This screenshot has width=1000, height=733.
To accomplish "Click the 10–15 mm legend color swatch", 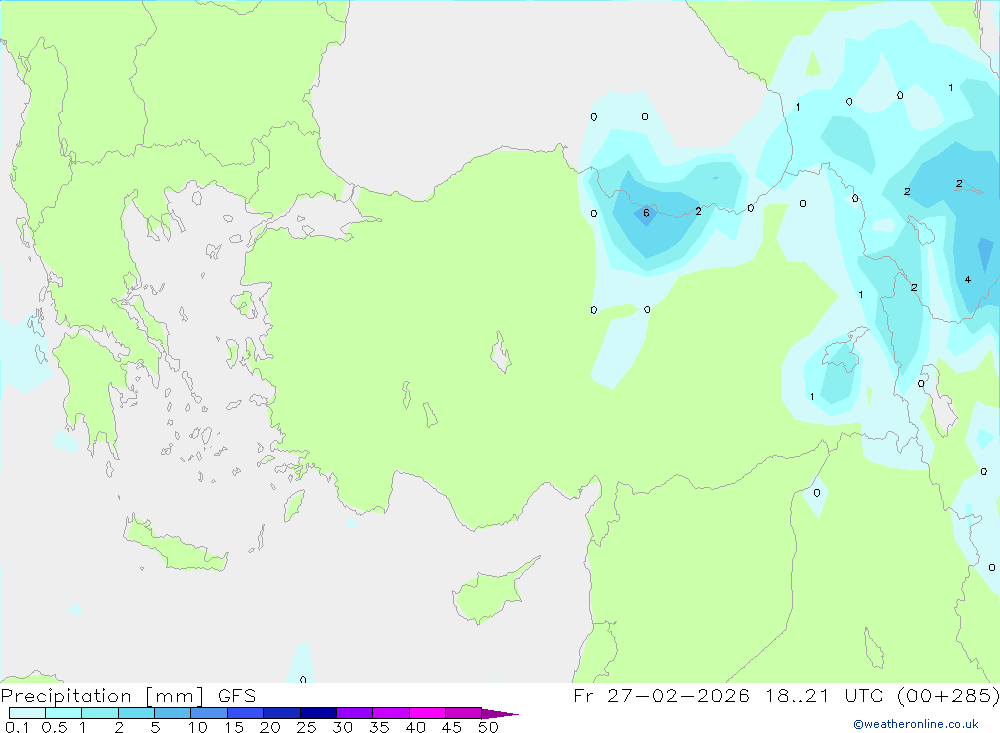I will (209, 713).
